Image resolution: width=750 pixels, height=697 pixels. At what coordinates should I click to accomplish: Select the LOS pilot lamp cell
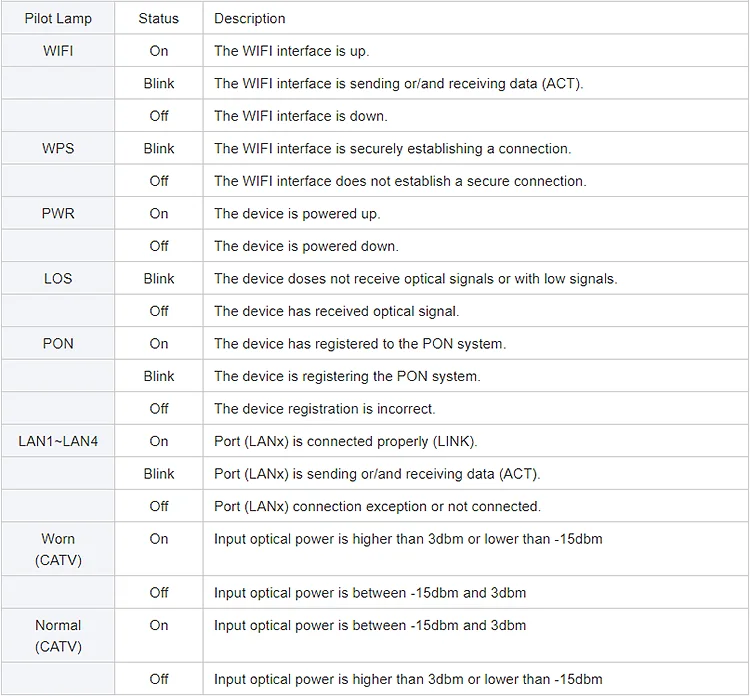point(58,278)
